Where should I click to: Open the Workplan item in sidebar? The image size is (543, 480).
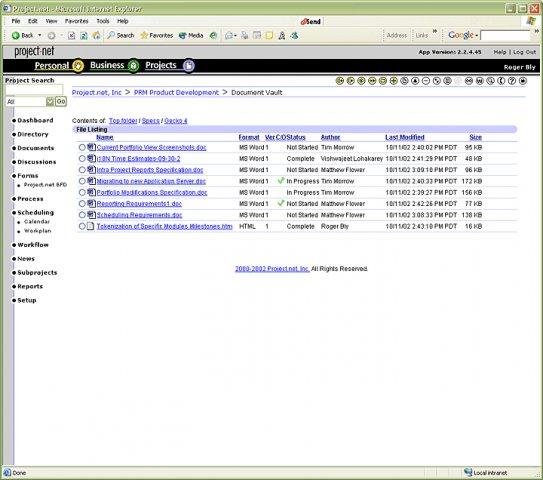tap(37, 231)
